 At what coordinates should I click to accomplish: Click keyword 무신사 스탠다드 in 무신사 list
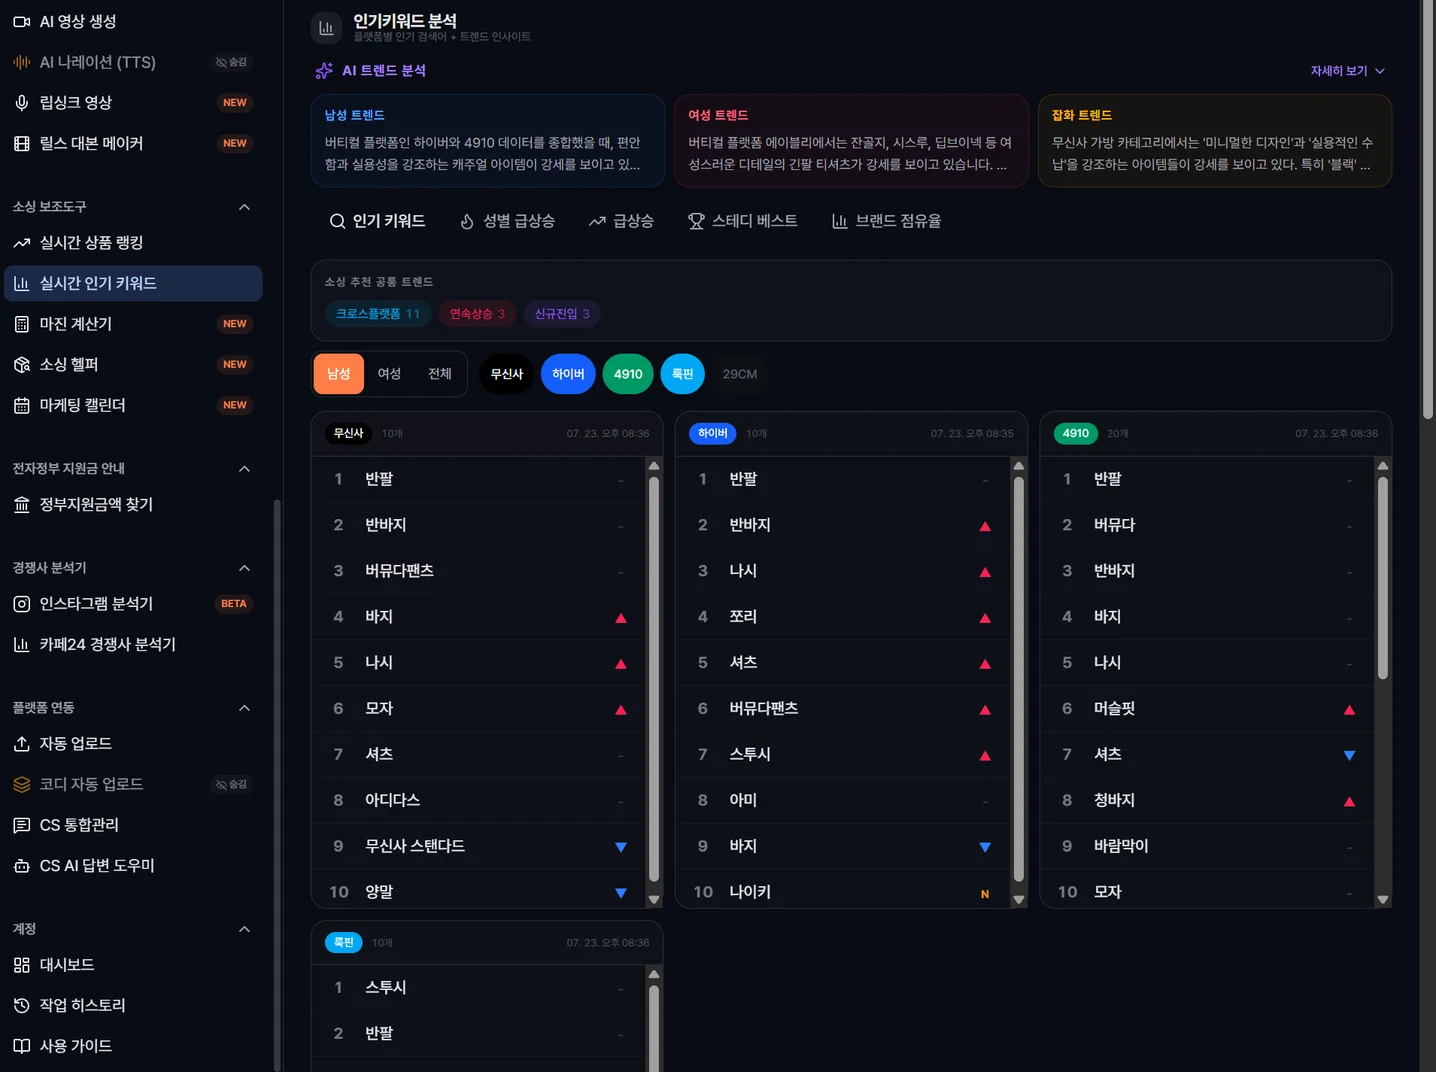click(x=415, y=847)
